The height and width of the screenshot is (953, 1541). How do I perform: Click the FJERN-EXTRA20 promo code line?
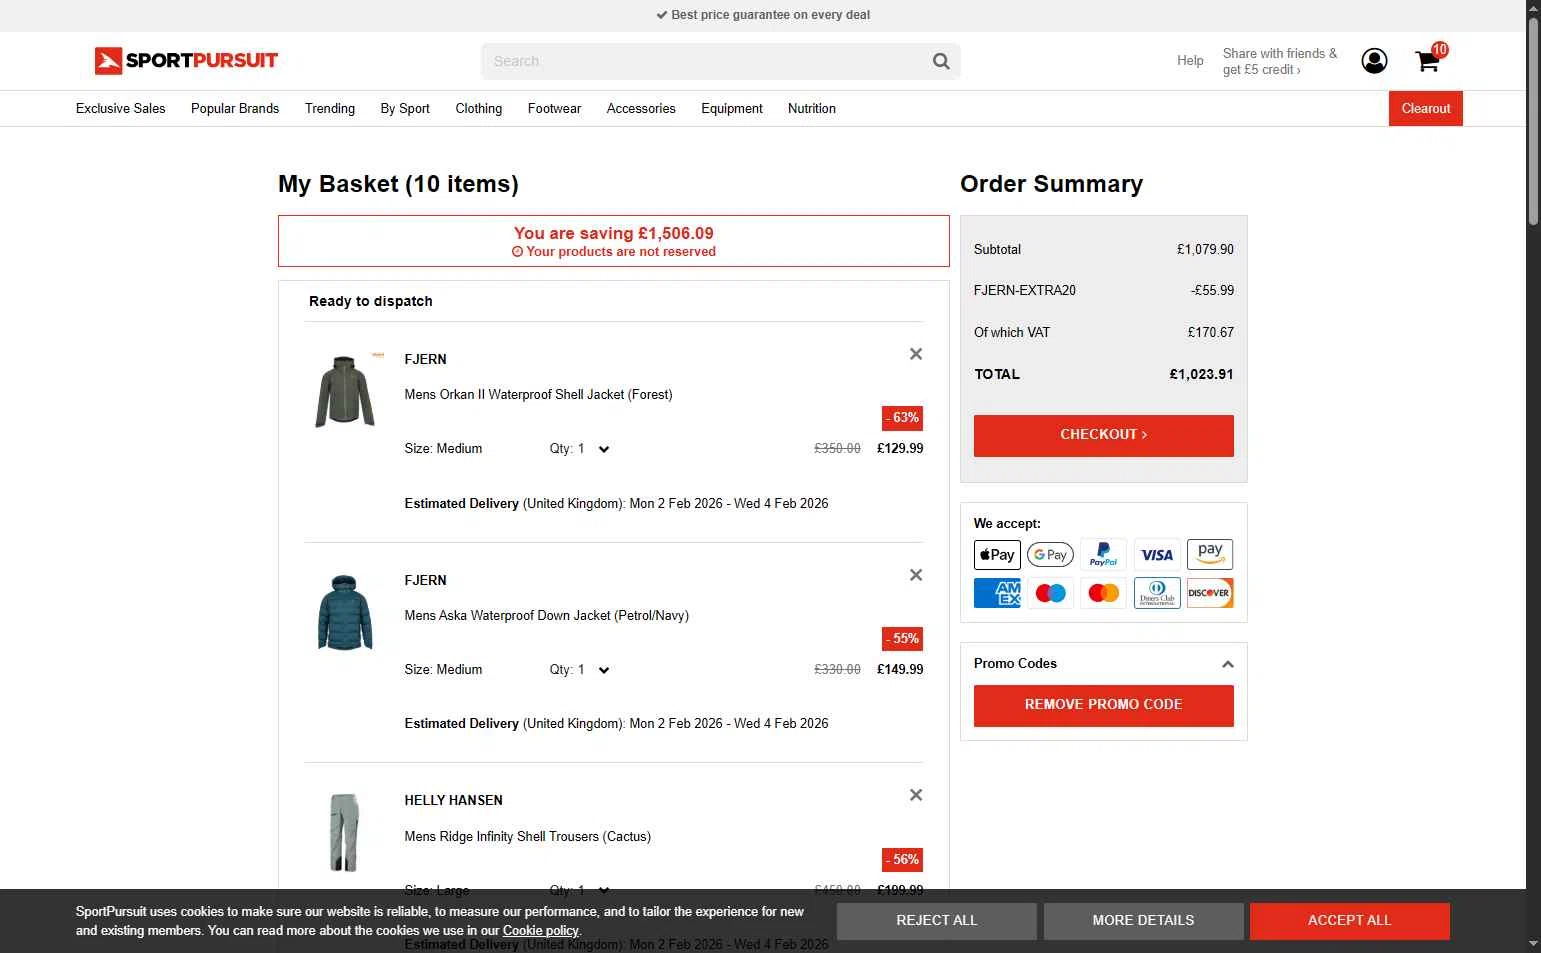1103,291
